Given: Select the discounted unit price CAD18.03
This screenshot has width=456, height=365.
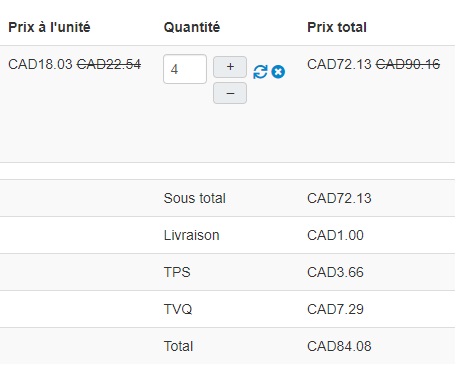Looking at the screenshot, I should pos(40,64).
